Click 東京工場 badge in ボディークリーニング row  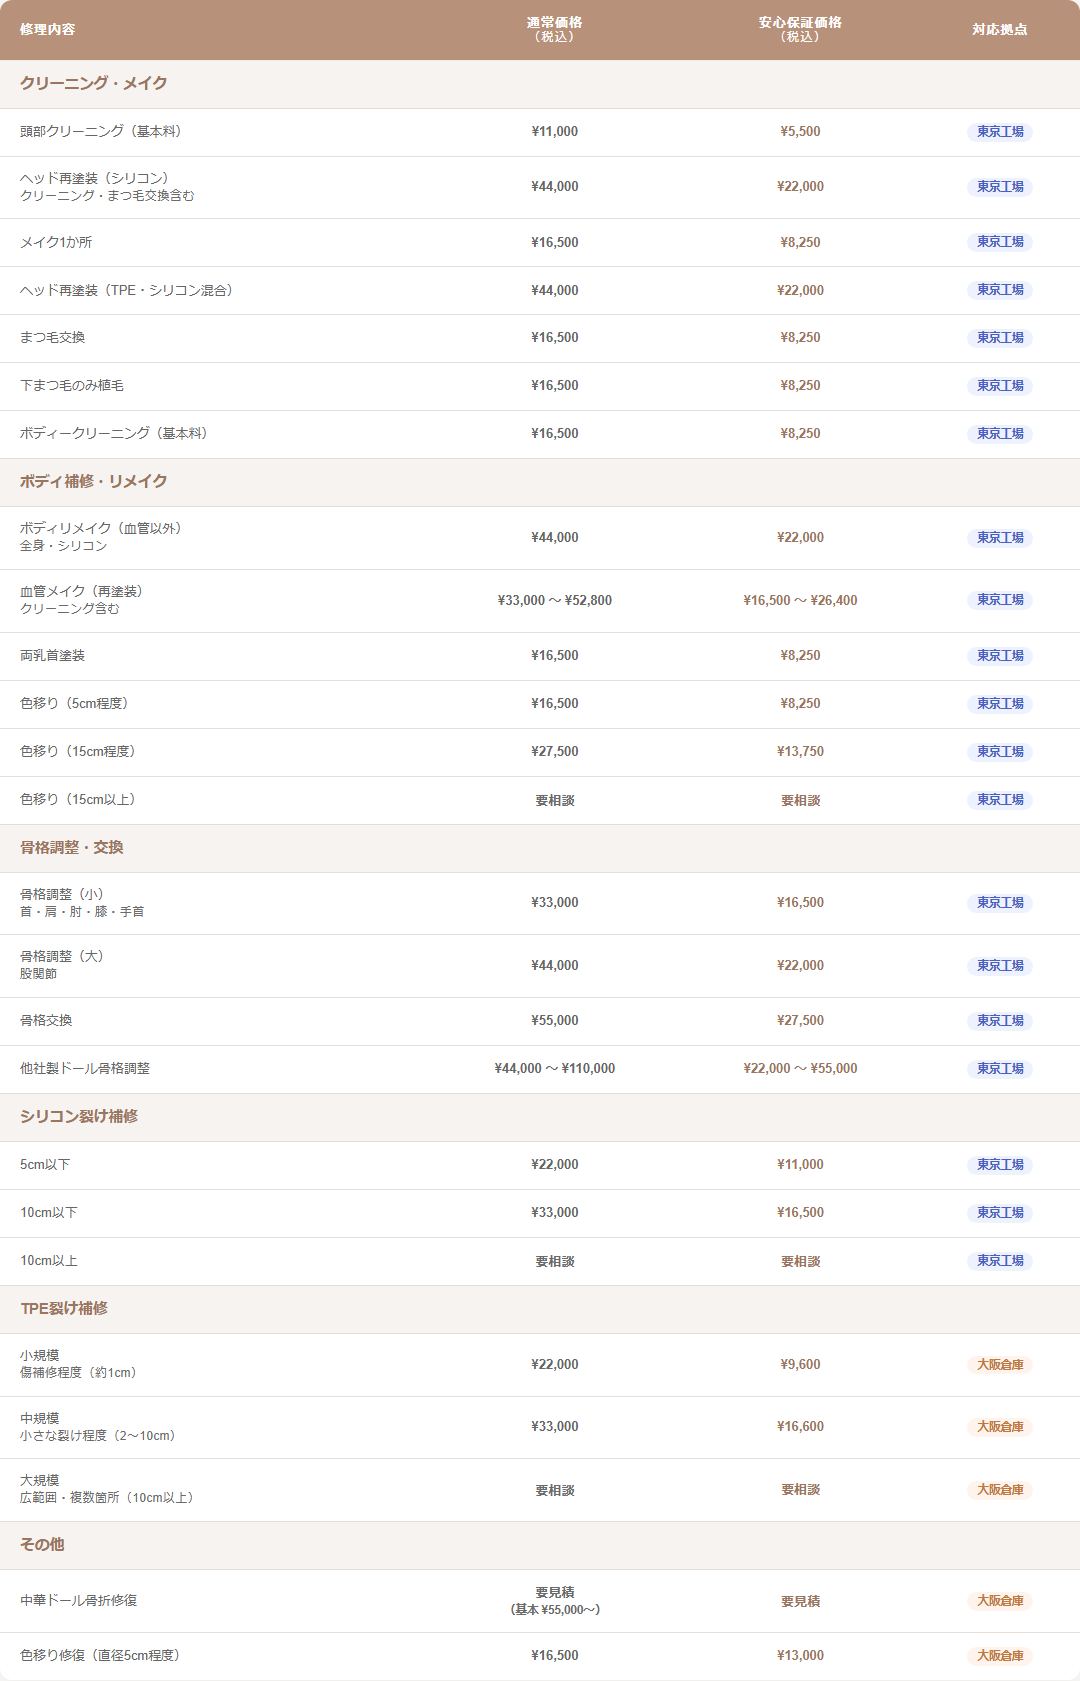point(1000,434)
